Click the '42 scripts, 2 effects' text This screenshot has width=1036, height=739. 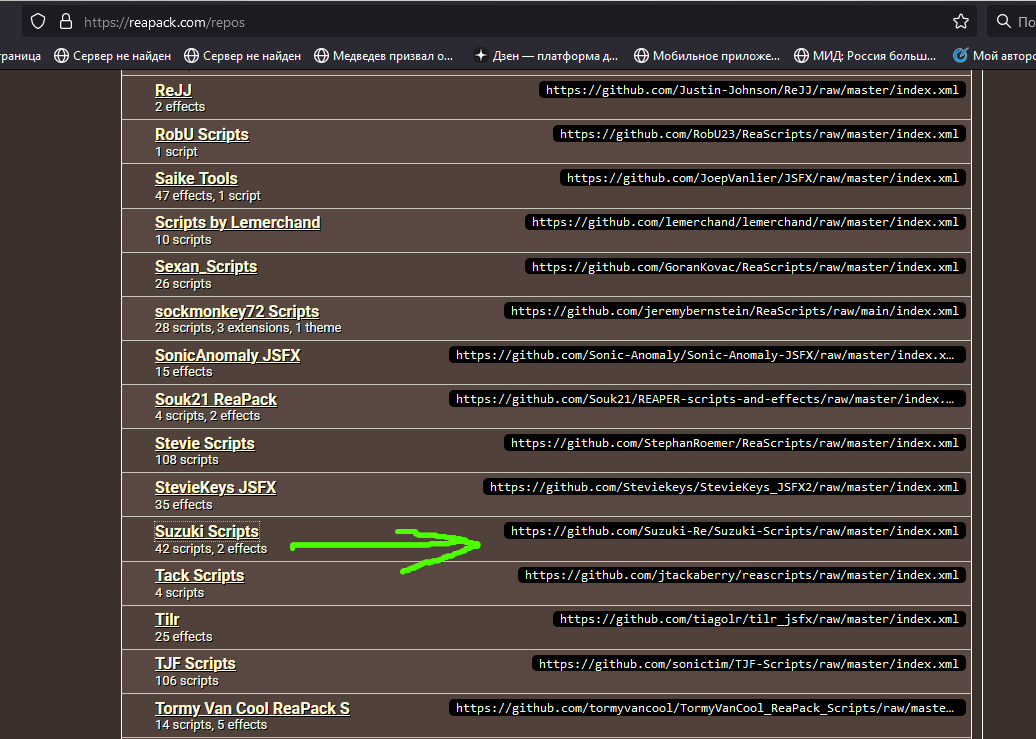coord(211,549)
